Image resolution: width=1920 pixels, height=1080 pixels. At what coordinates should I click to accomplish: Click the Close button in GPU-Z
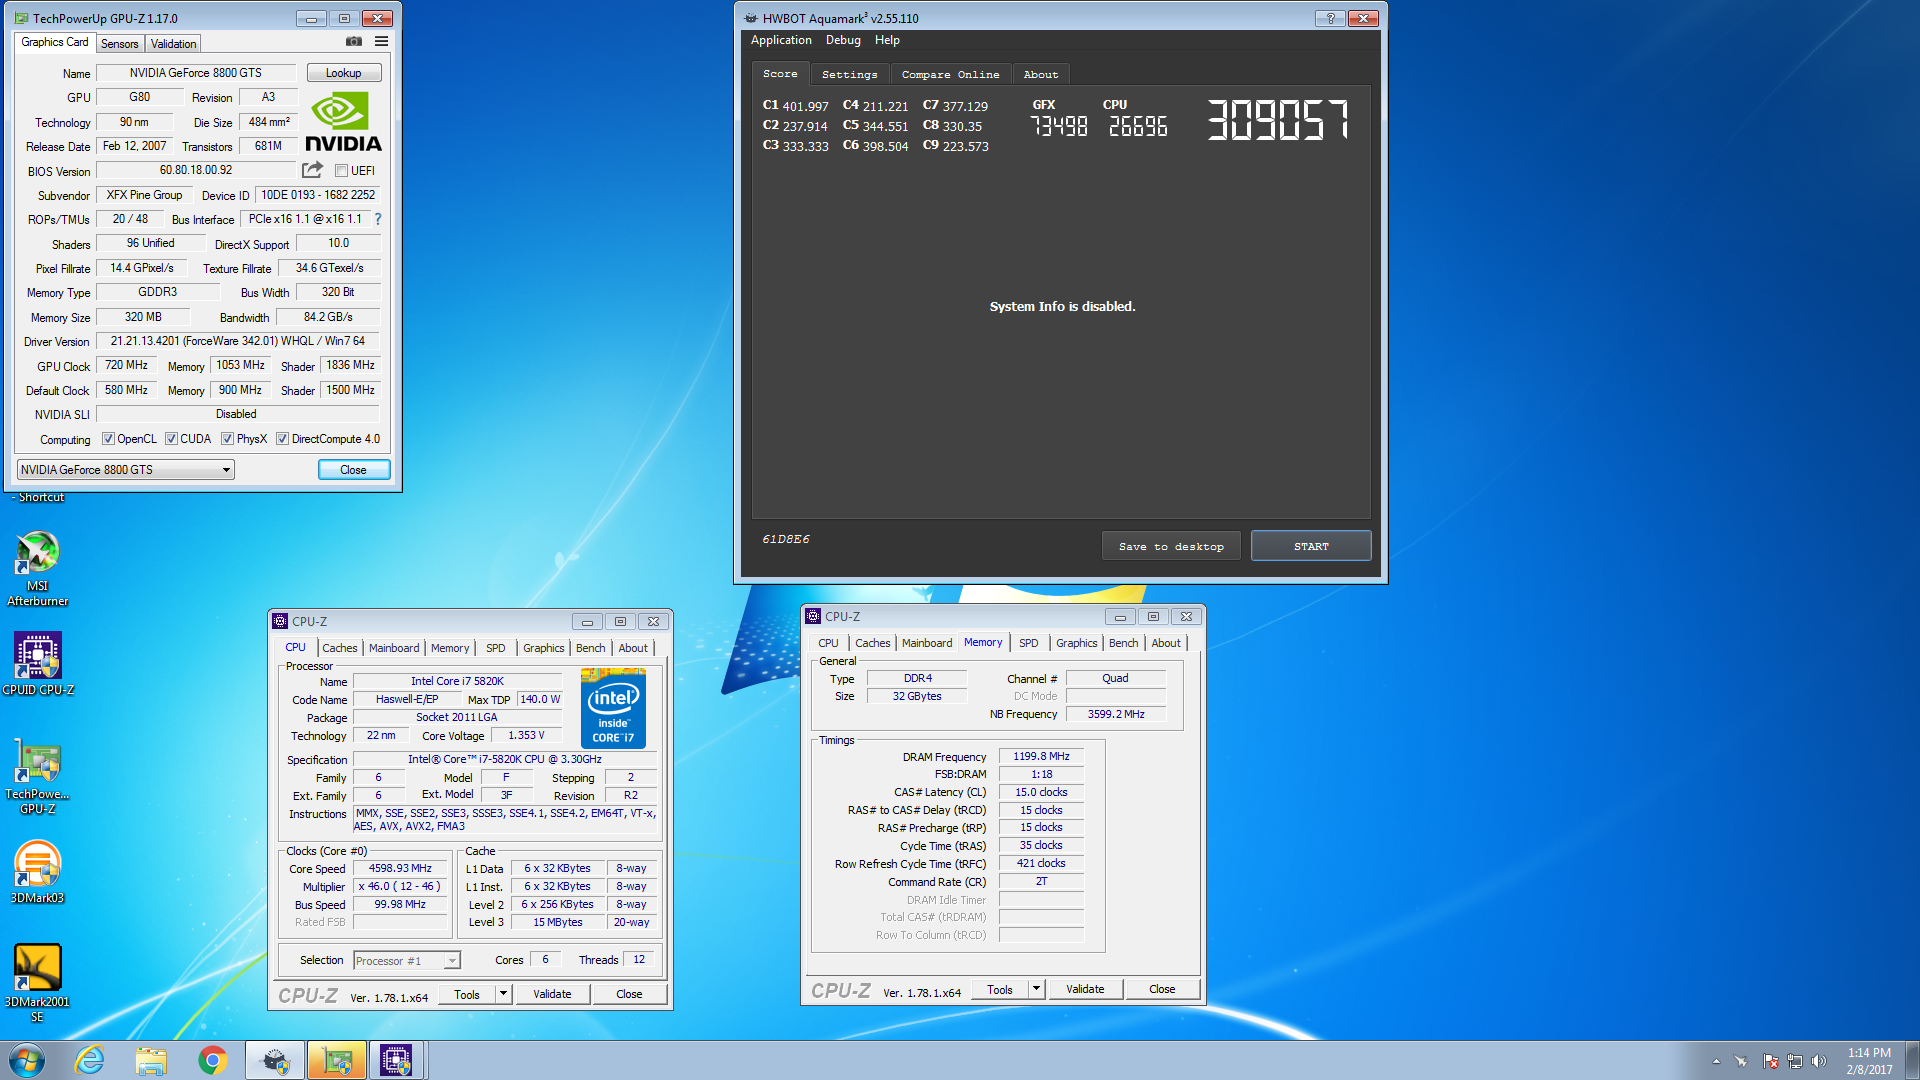(353, 470)
